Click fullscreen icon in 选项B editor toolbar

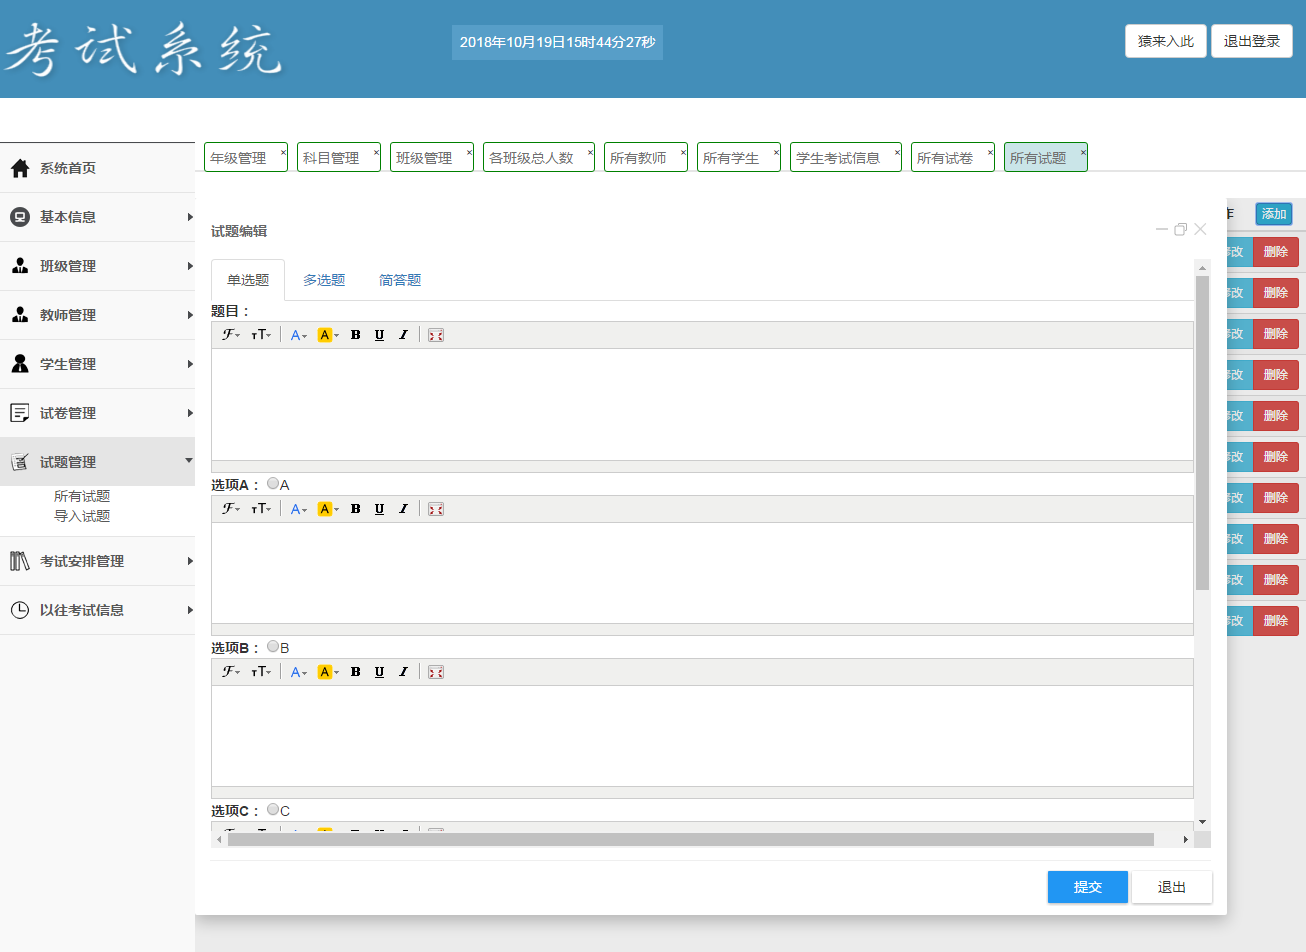coord(436,672)
